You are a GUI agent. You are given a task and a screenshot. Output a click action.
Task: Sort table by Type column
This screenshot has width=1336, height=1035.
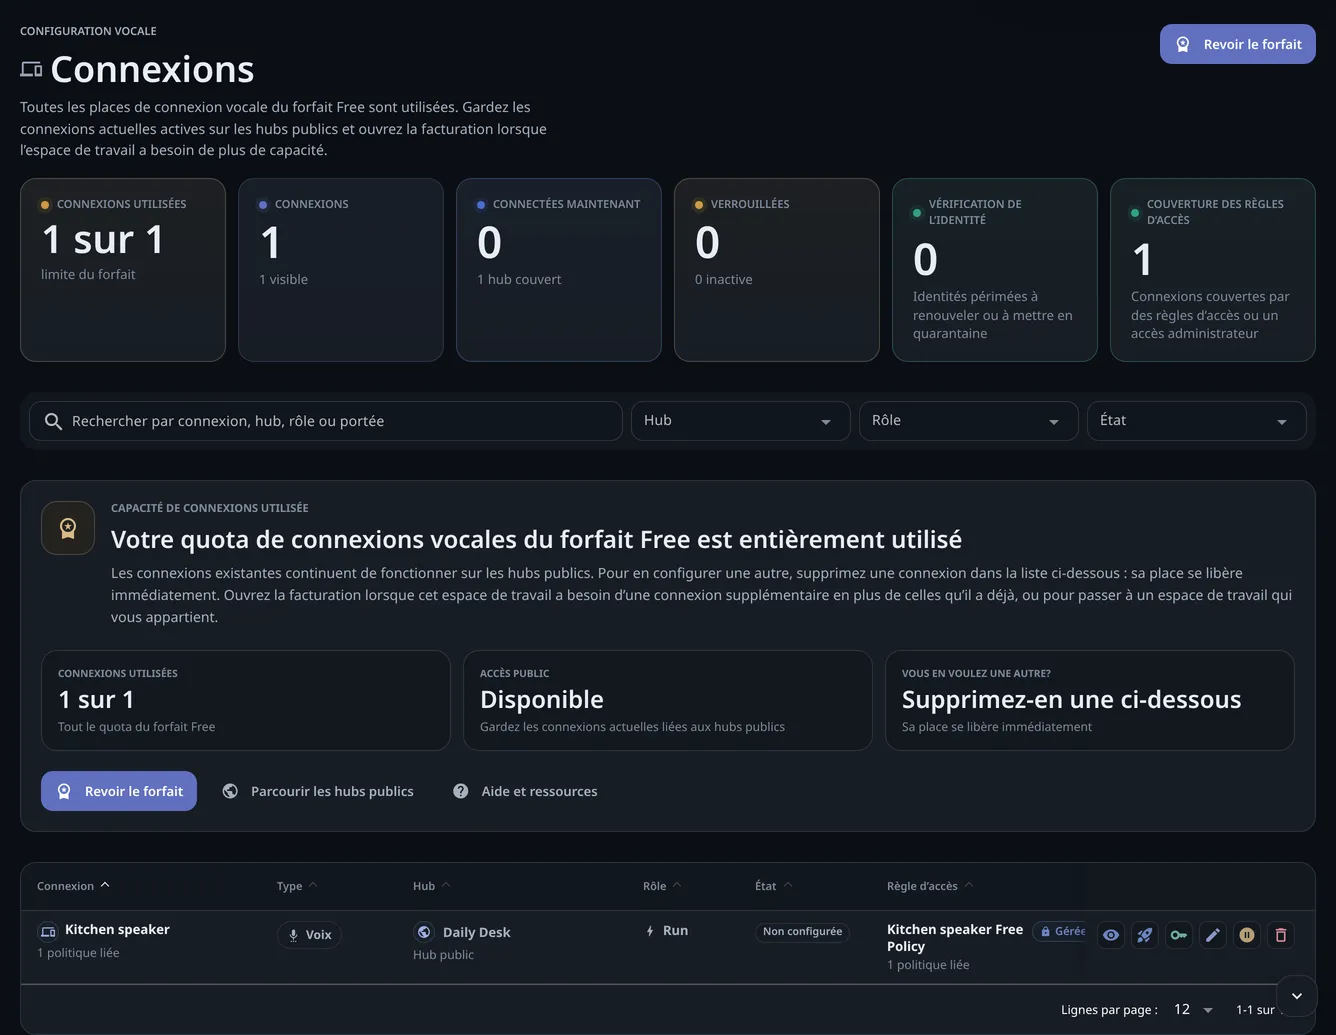click(297, 886)
